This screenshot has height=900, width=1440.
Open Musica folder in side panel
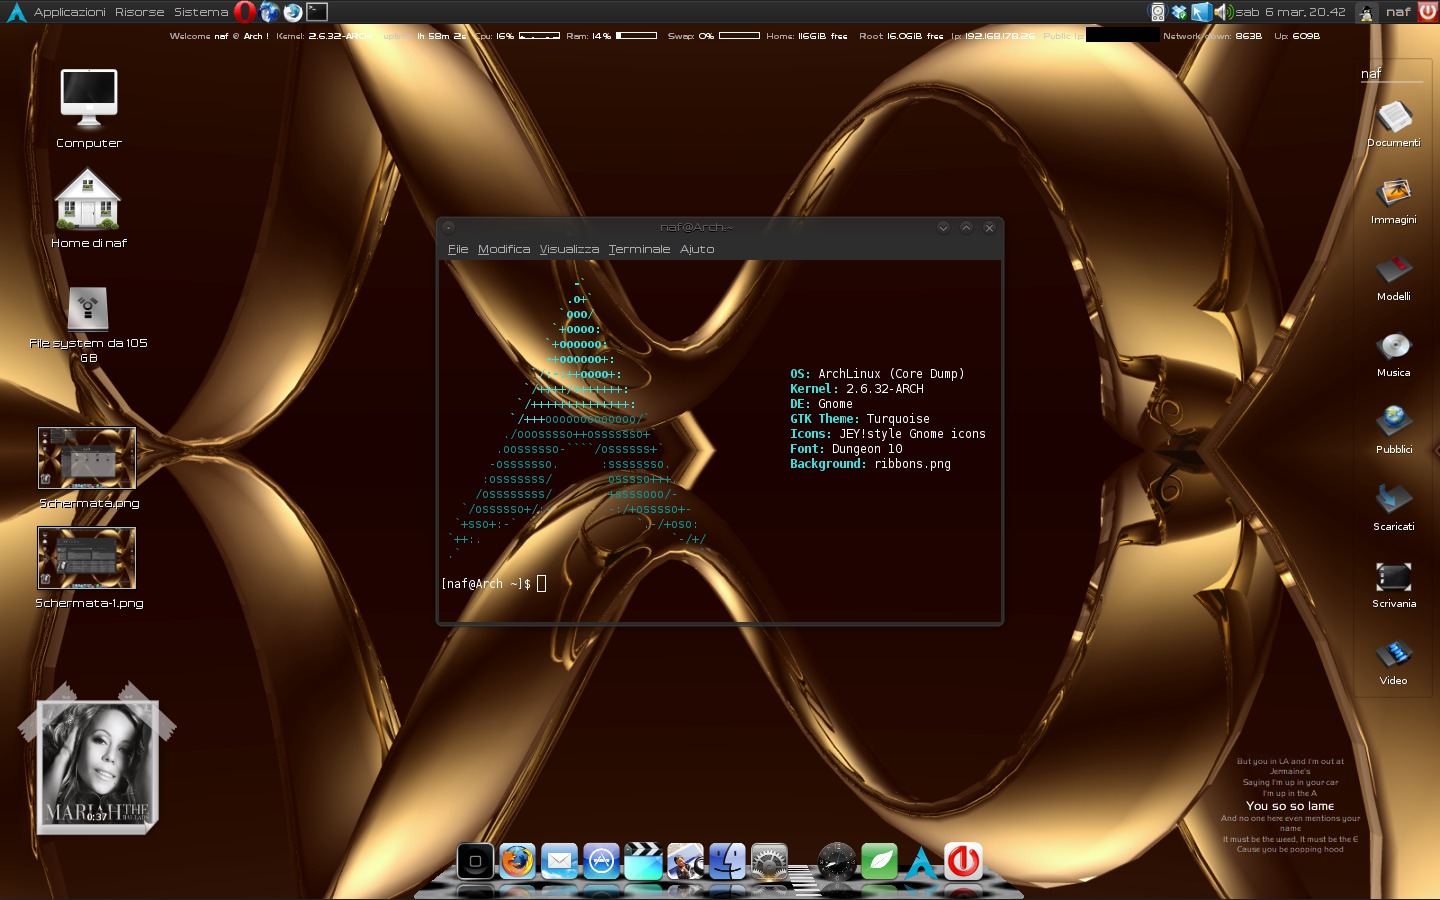pos(1394,354)
